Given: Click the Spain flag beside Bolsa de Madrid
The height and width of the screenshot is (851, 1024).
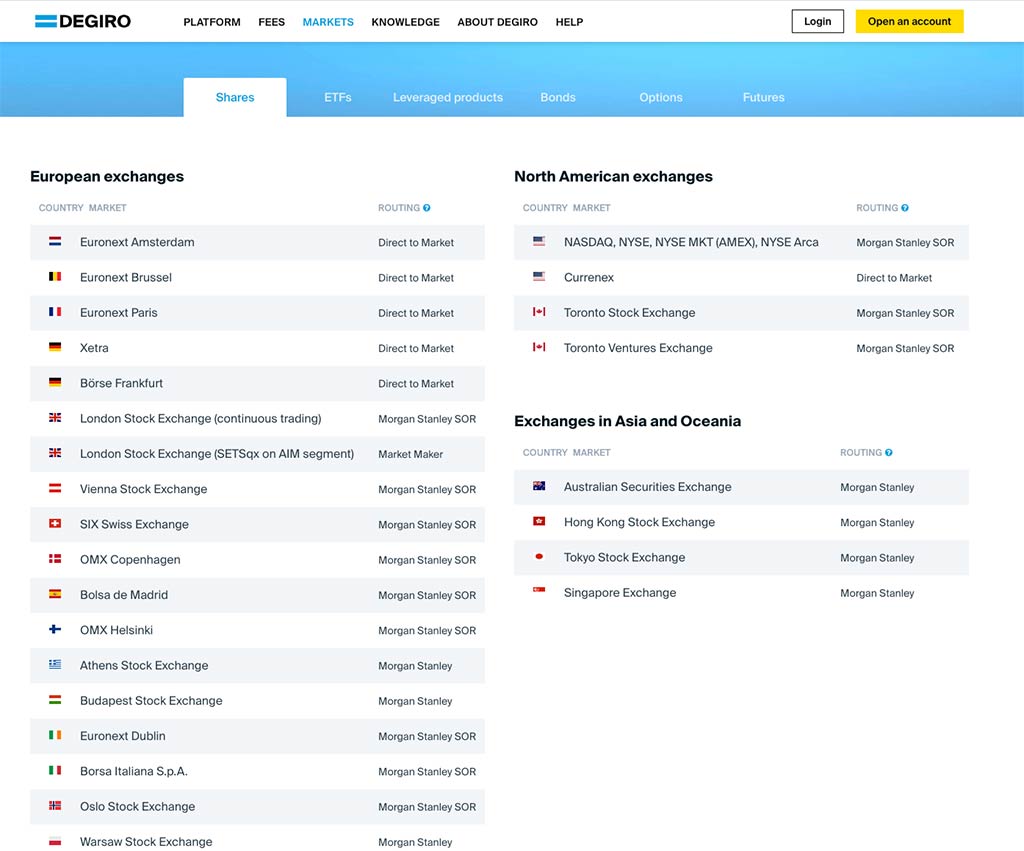Looking at the screenshot, I should coord(55,594).
